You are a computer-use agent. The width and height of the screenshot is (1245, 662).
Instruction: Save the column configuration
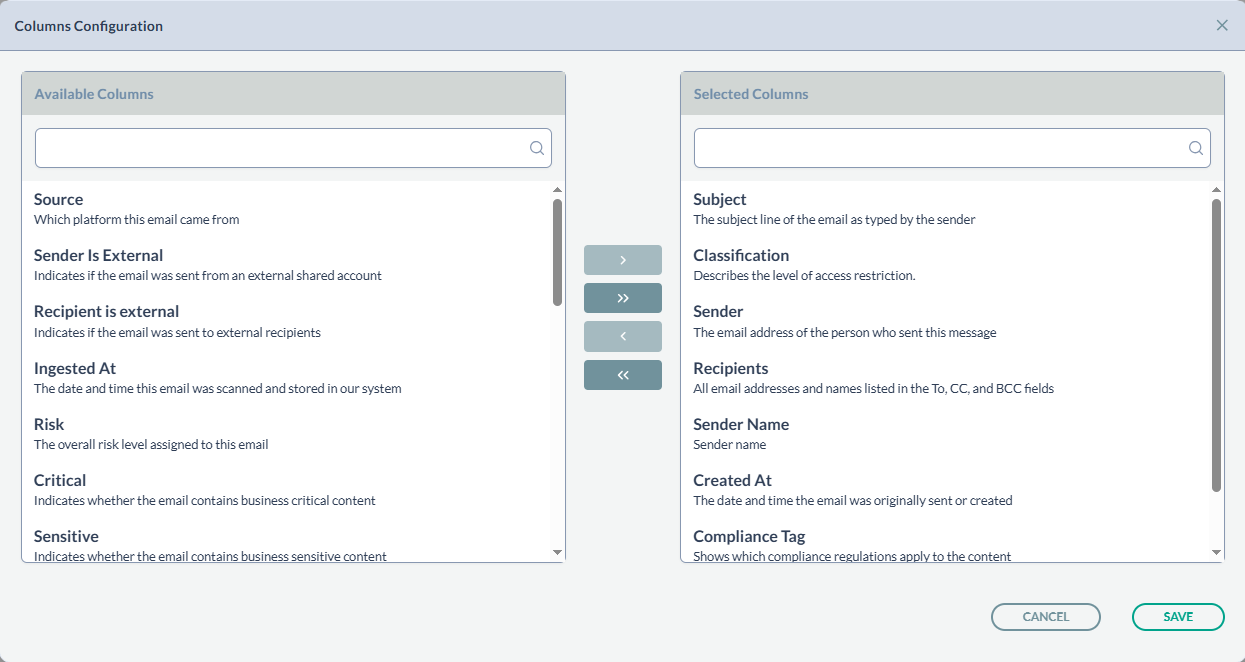tap(1178, 617)
